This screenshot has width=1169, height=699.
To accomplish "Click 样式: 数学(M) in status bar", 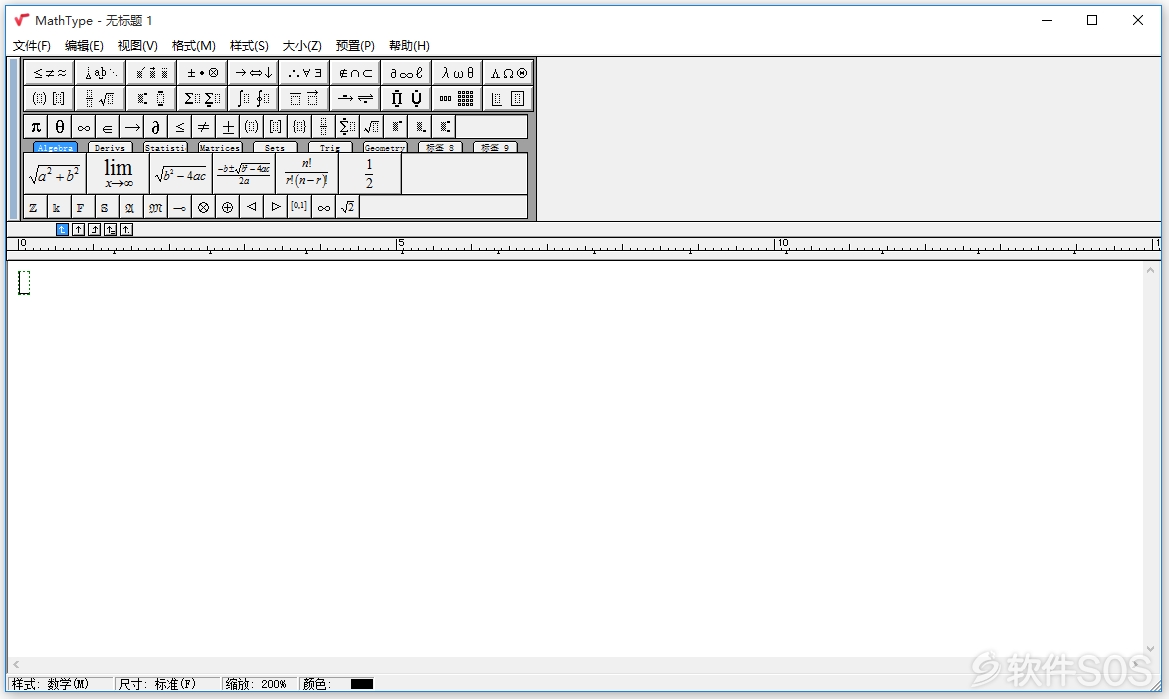I will click(x=60, y=684).
